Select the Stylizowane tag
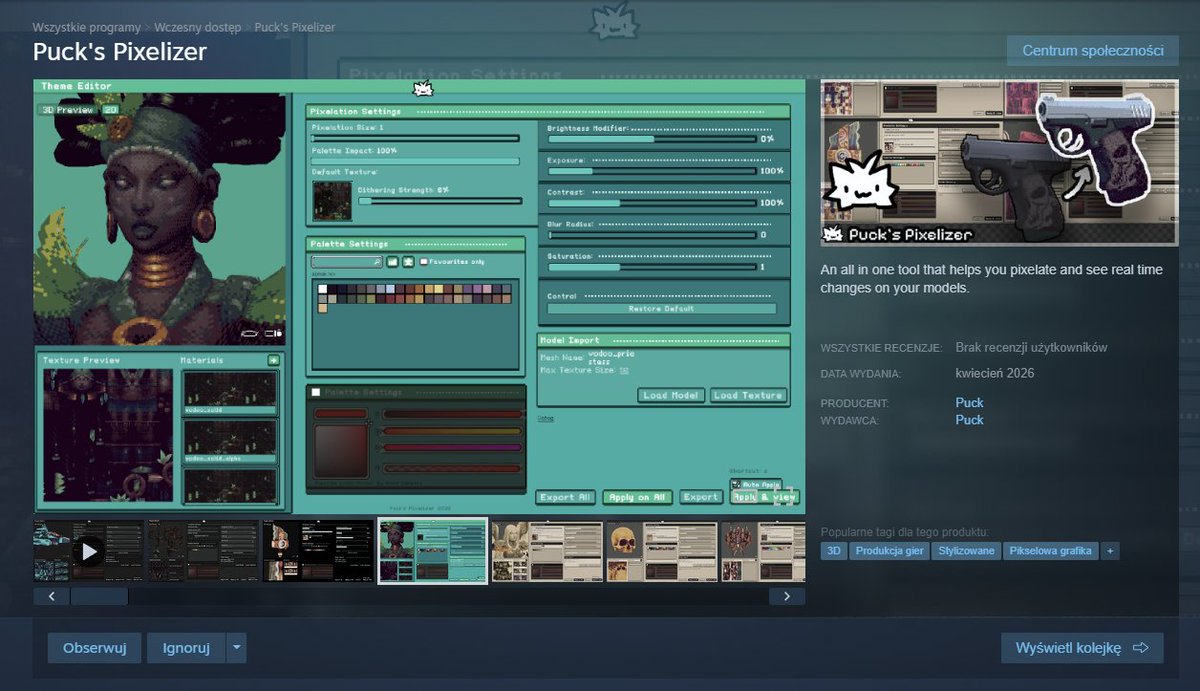 pyautogui.click(x=966, y=551)
